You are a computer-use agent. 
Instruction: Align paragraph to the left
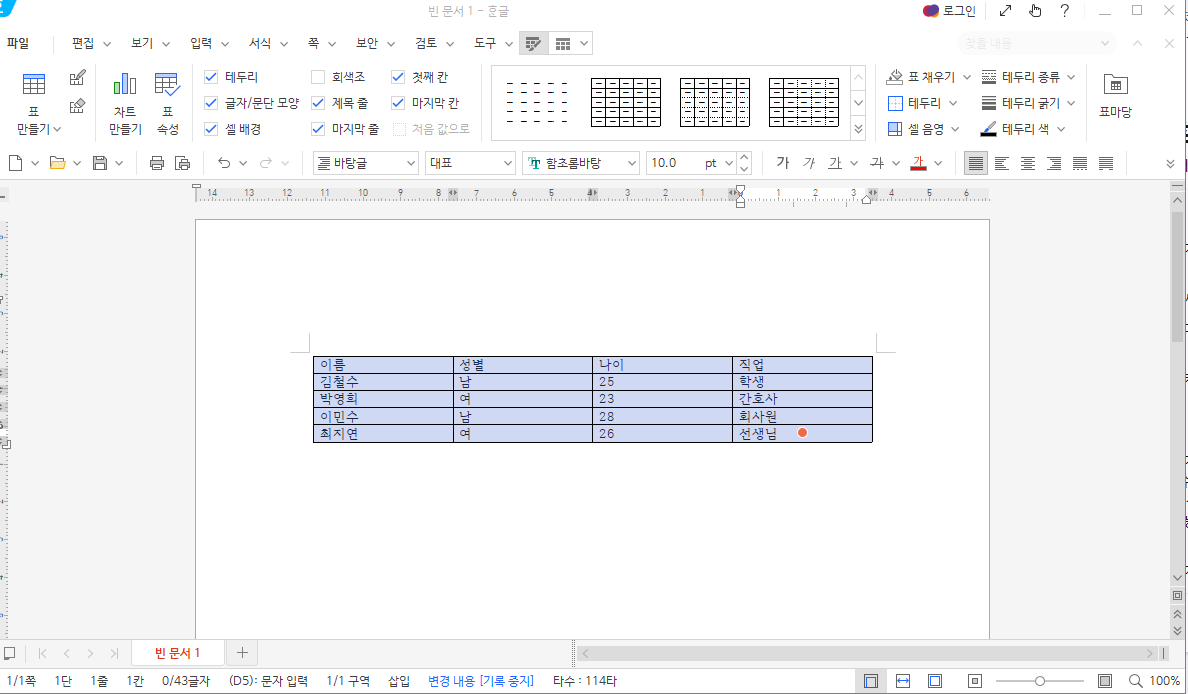tap(1002, 163)
